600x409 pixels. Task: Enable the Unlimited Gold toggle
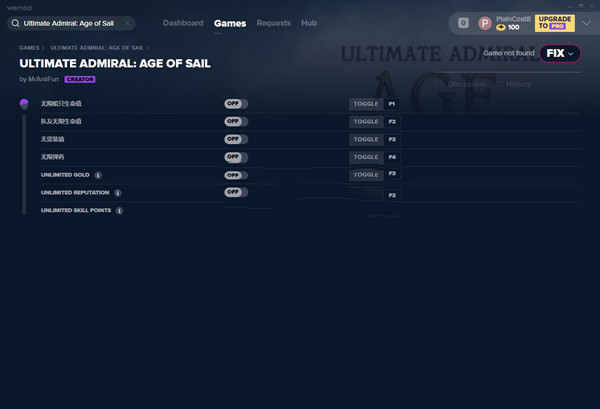point(236,175)
